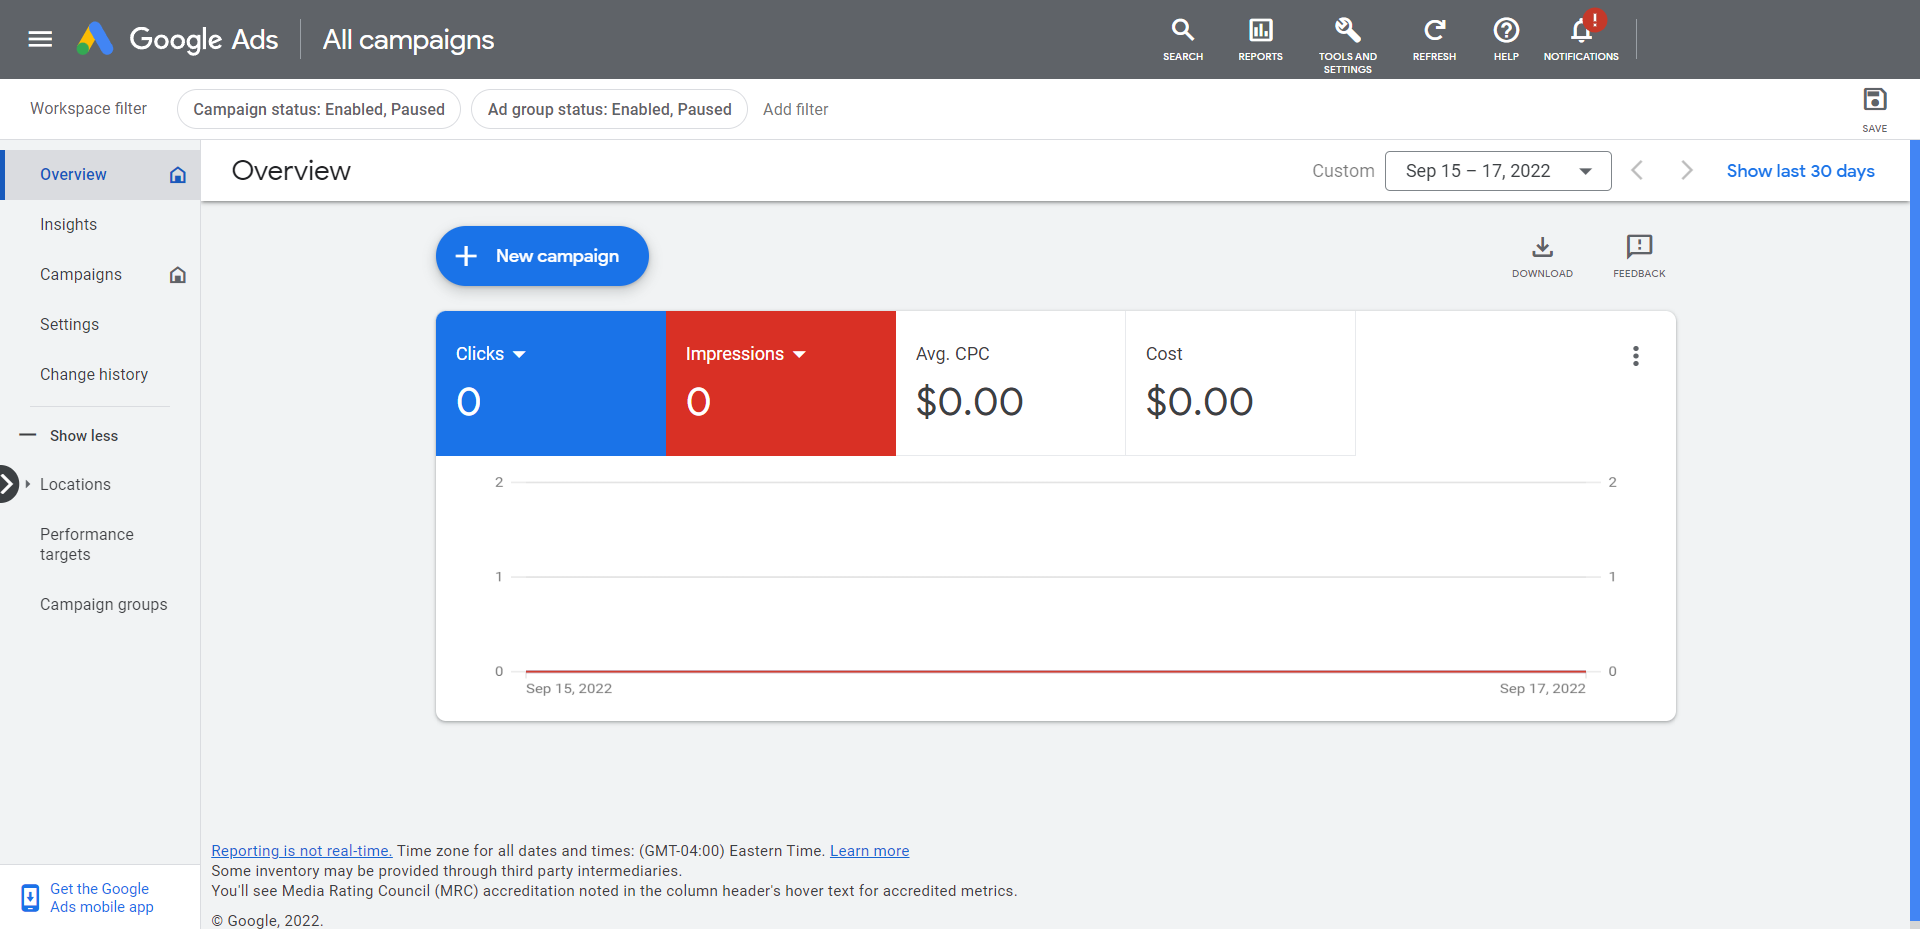
Task: Open the hamburger main menu
Action: click(x=40, y=39)
